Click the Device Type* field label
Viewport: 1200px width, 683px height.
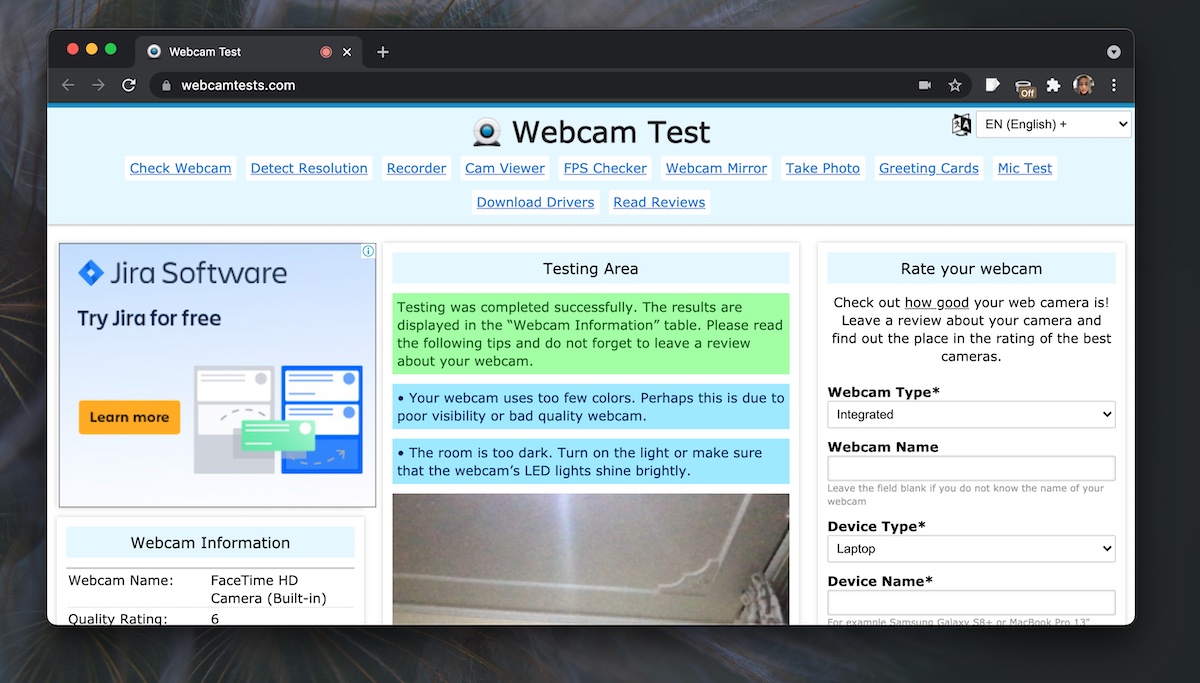[x=877, y=526]
